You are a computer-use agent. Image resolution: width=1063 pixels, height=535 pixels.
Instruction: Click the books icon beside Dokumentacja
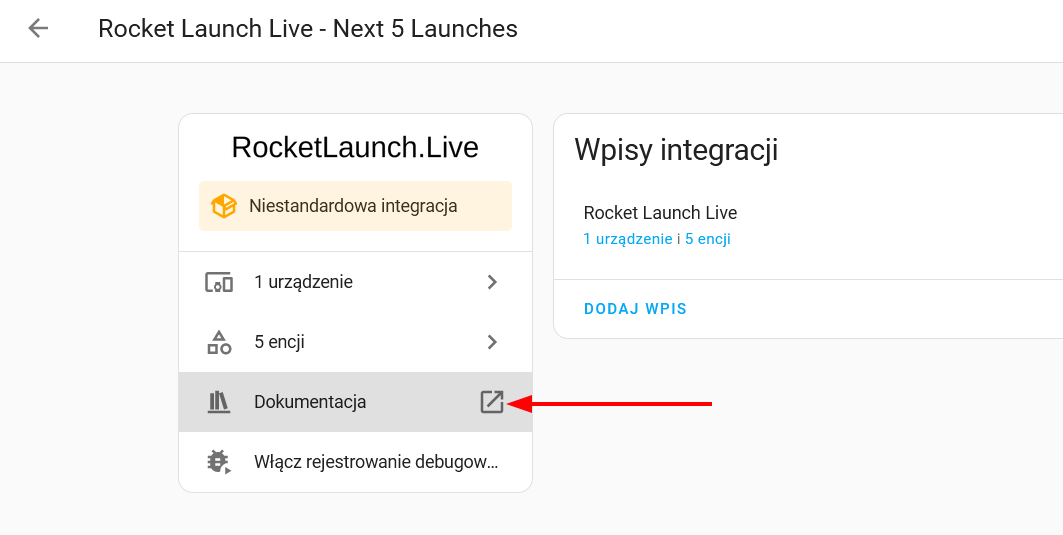218,402
